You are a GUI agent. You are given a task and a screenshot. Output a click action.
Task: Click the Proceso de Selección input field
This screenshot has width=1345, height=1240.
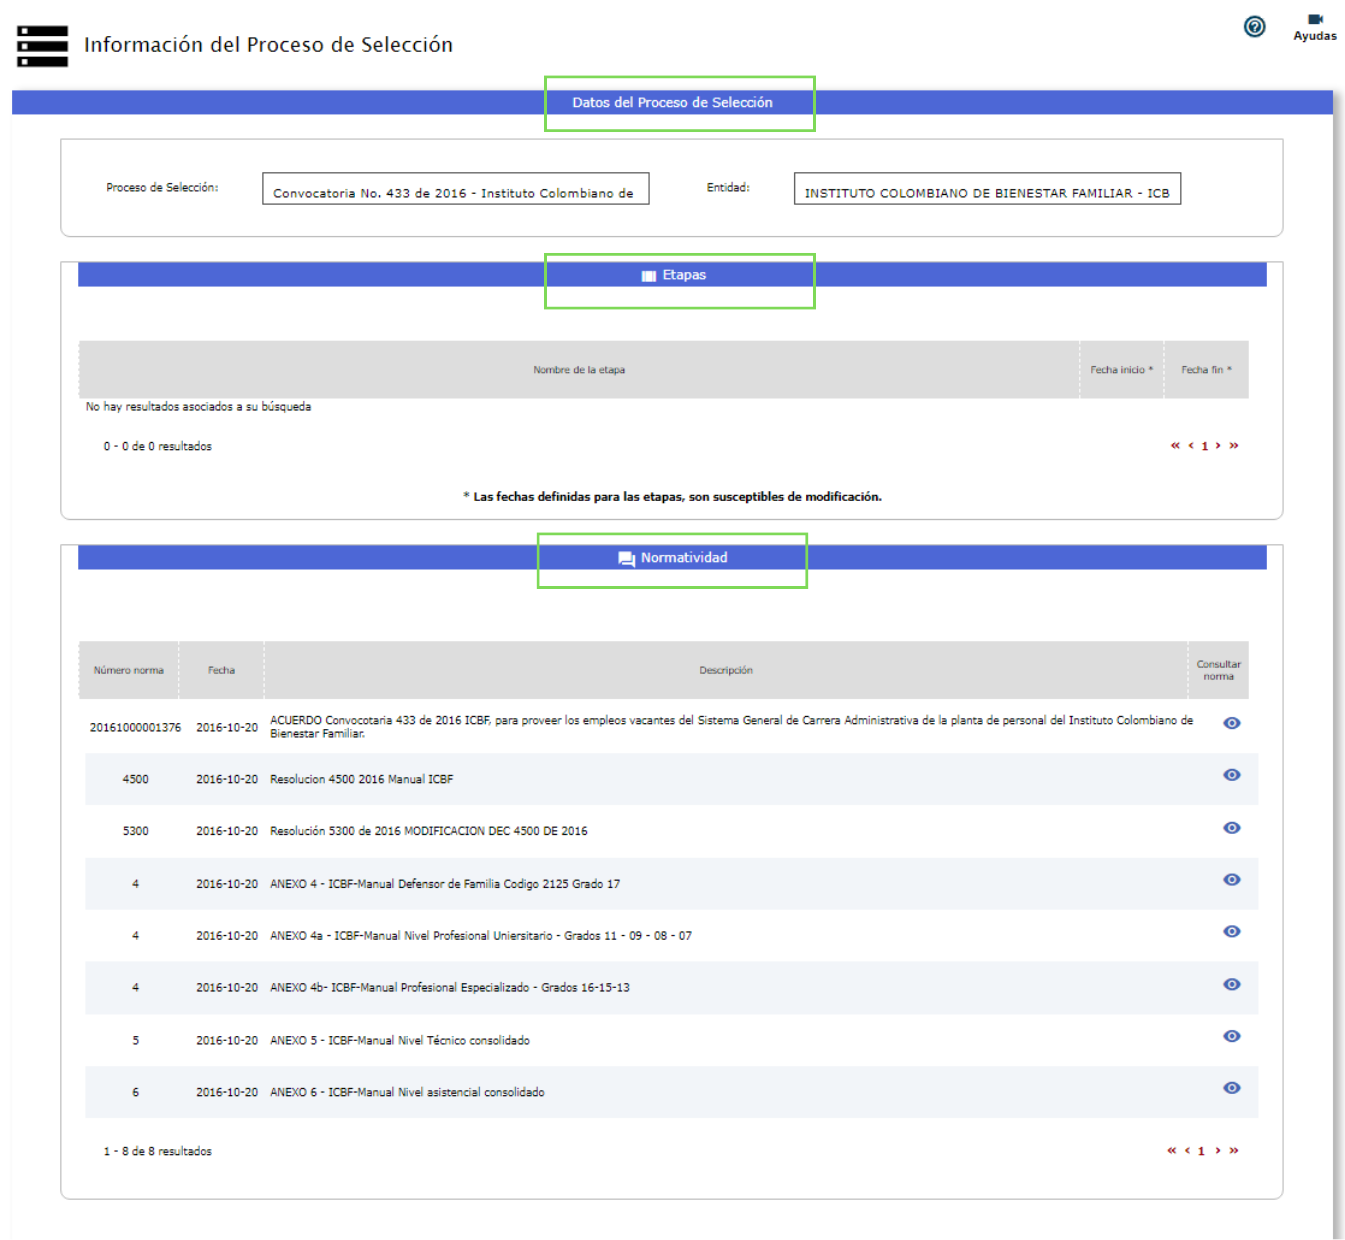455,189
